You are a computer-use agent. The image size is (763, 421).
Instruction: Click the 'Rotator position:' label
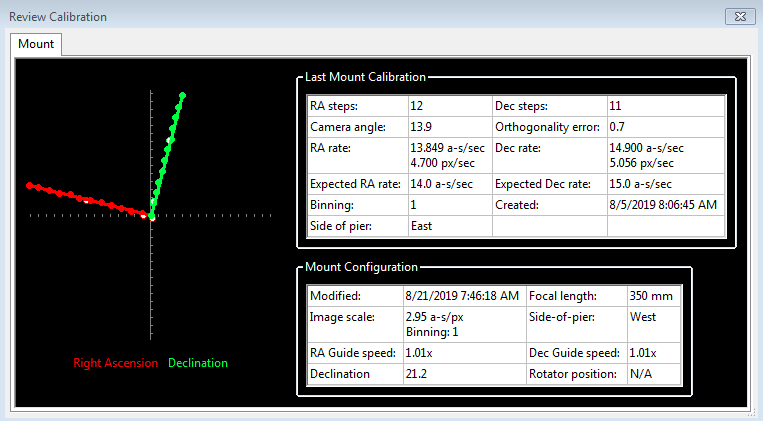coord(573,374)
